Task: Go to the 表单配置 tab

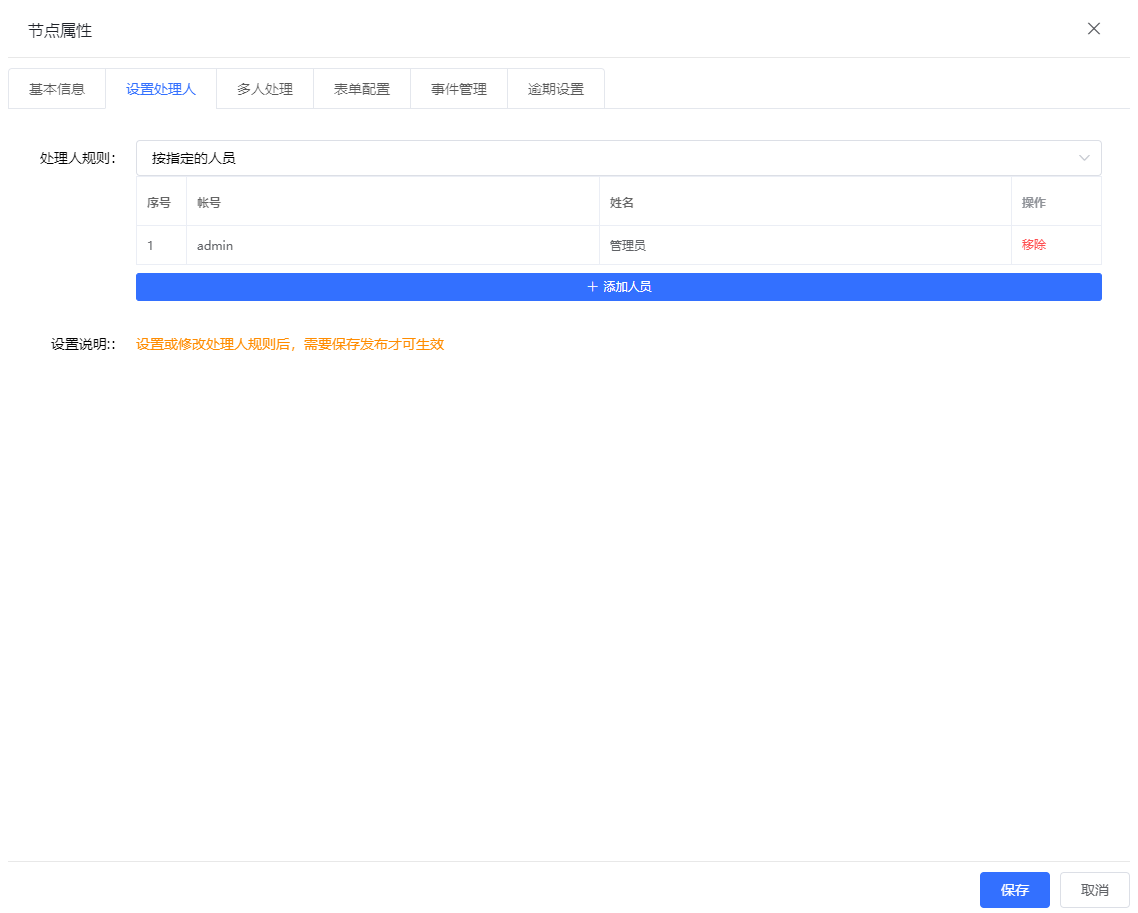Action: [362, 89]
